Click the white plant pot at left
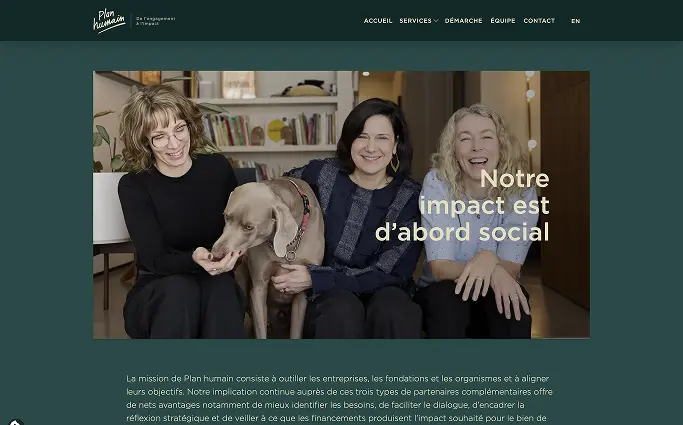 109,207
